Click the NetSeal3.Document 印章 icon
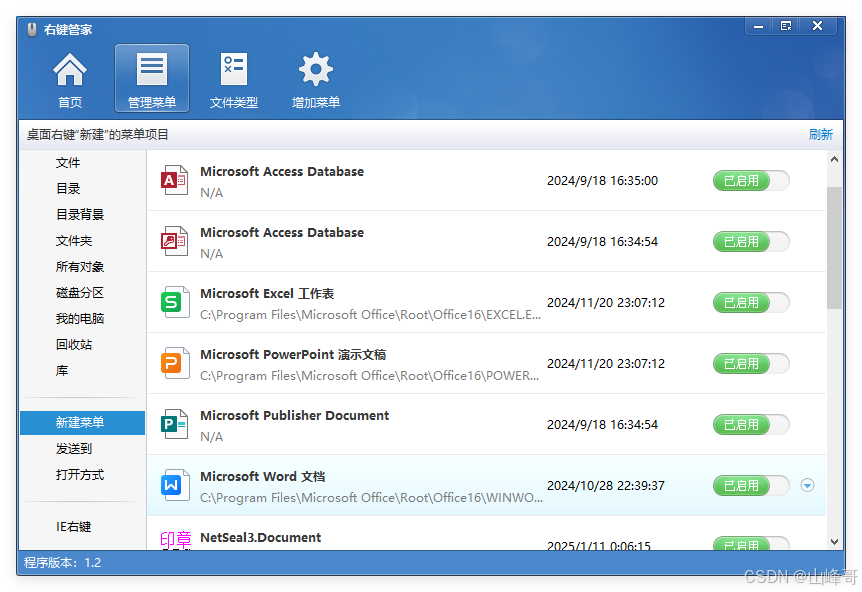The height and width of the screenshot is (592, 862). click(175, 540)
